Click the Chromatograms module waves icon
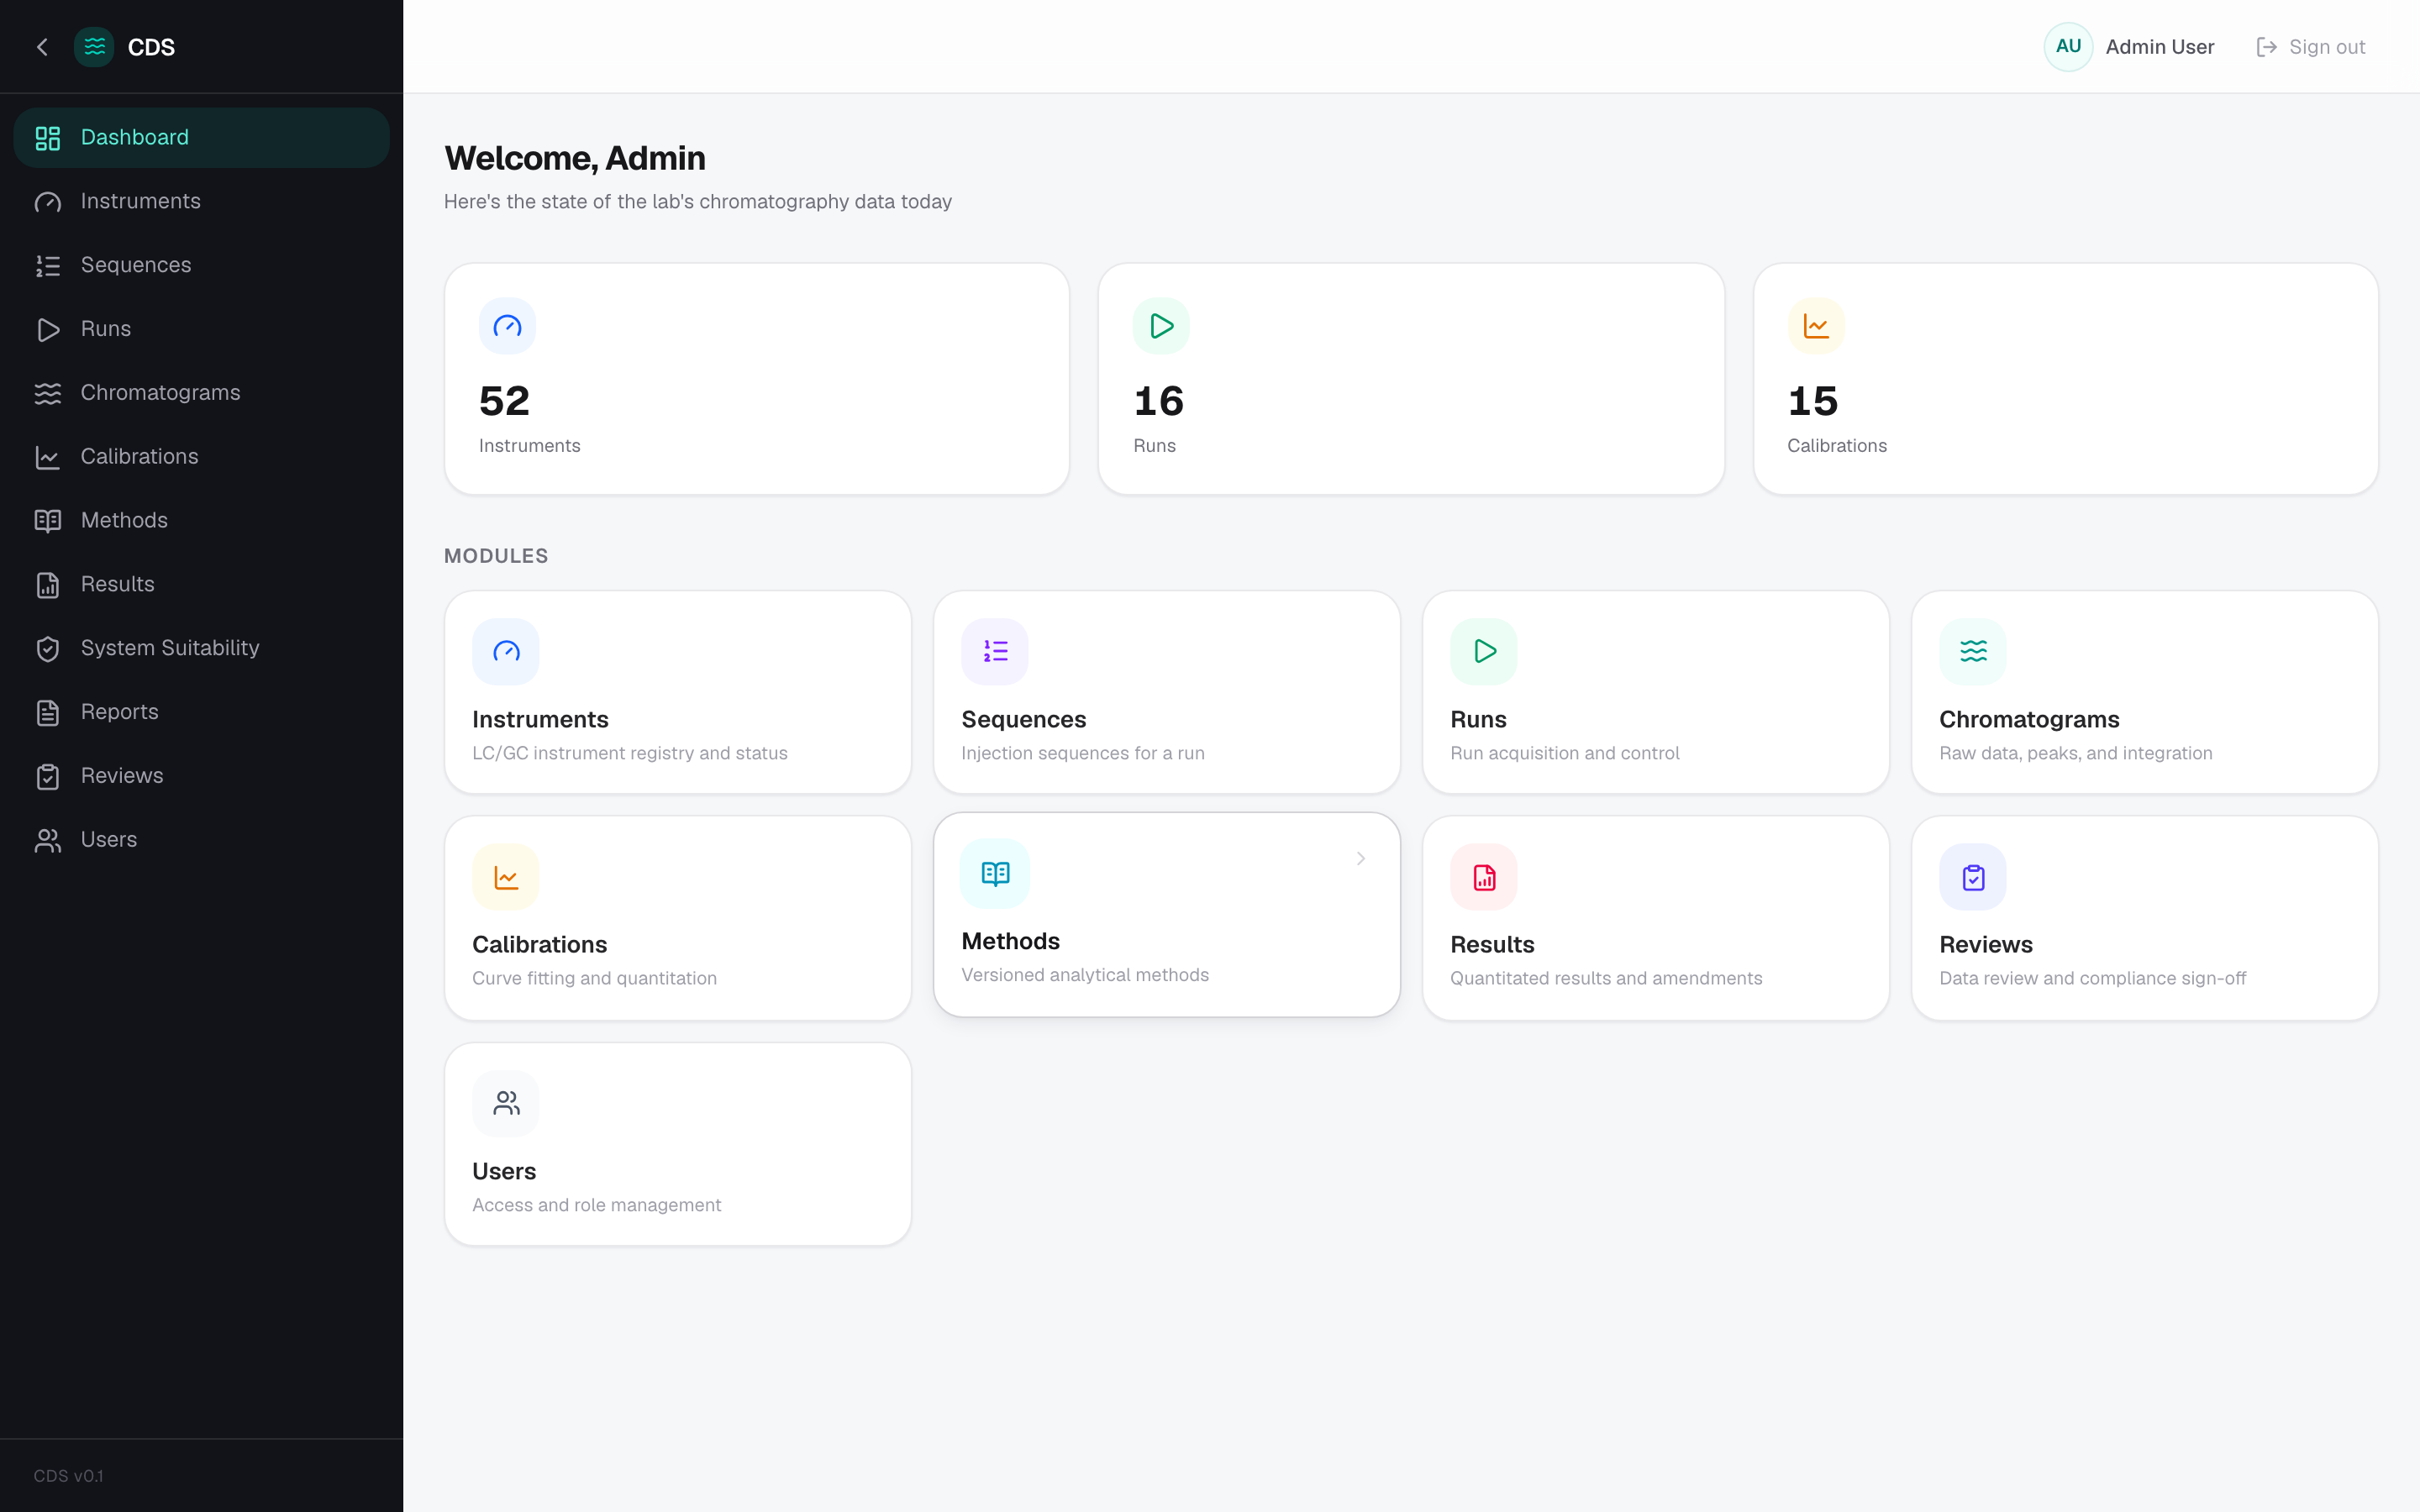Image resolution: width=2420 pixels, height=1512 pixels. coord(1973,652)
